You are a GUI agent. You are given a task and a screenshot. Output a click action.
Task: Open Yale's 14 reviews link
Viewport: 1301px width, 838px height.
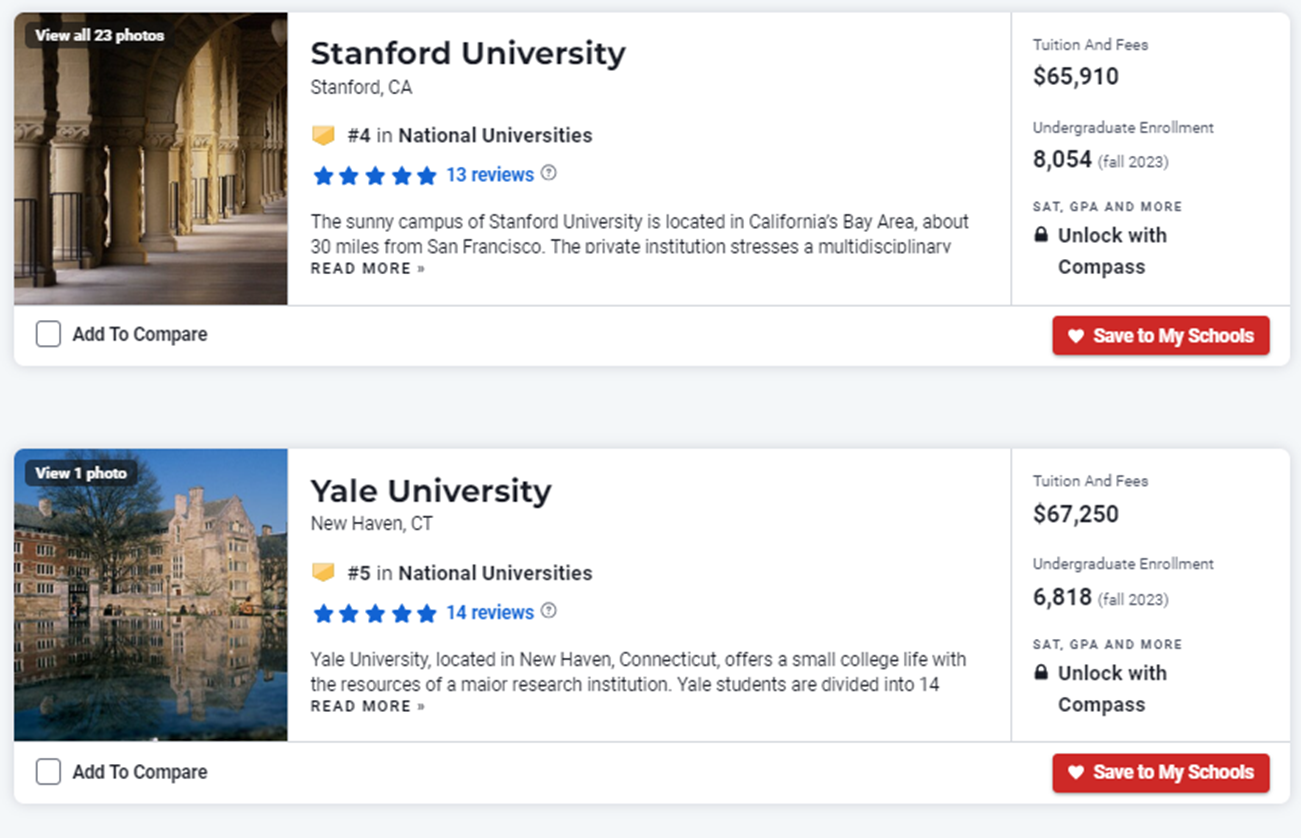point(490,612)
